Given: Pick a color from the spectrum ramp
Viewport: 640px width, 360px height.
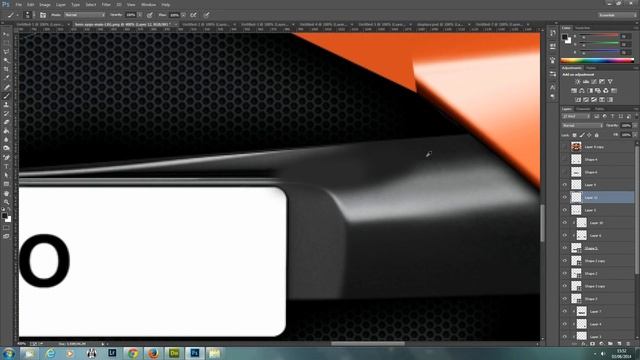Looking at the screenshot, I should [598, 60].
